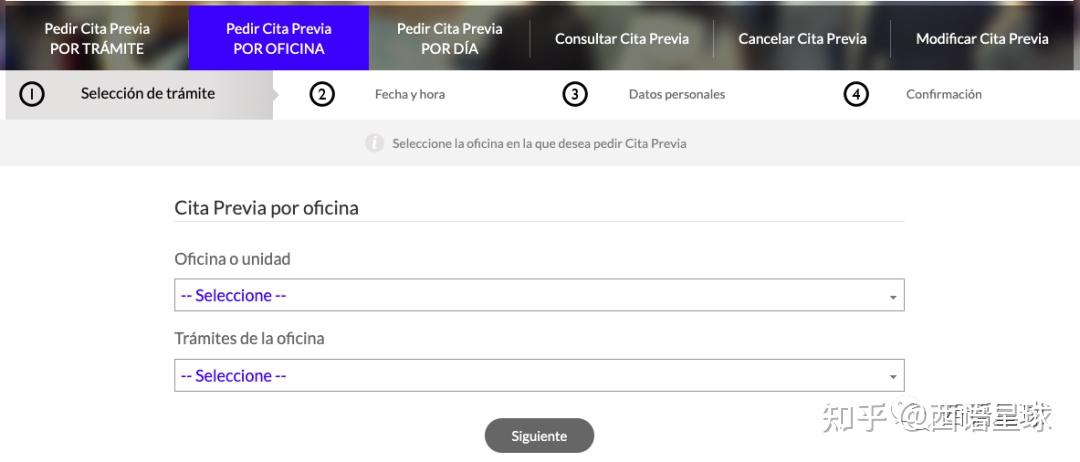This screenshot has height=462, width=1080.
Task: Click the info icon beside instructions
Action: point(374,143)
